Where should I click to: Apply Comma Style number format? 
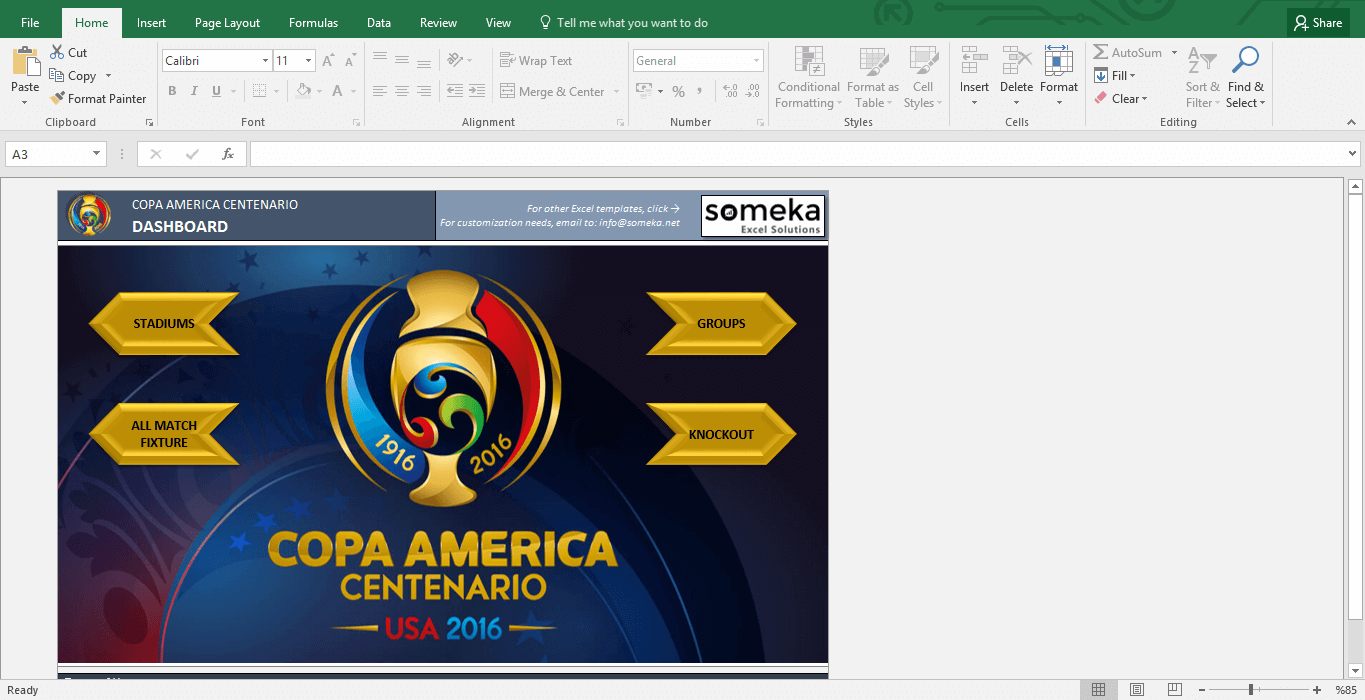[701, 91]
